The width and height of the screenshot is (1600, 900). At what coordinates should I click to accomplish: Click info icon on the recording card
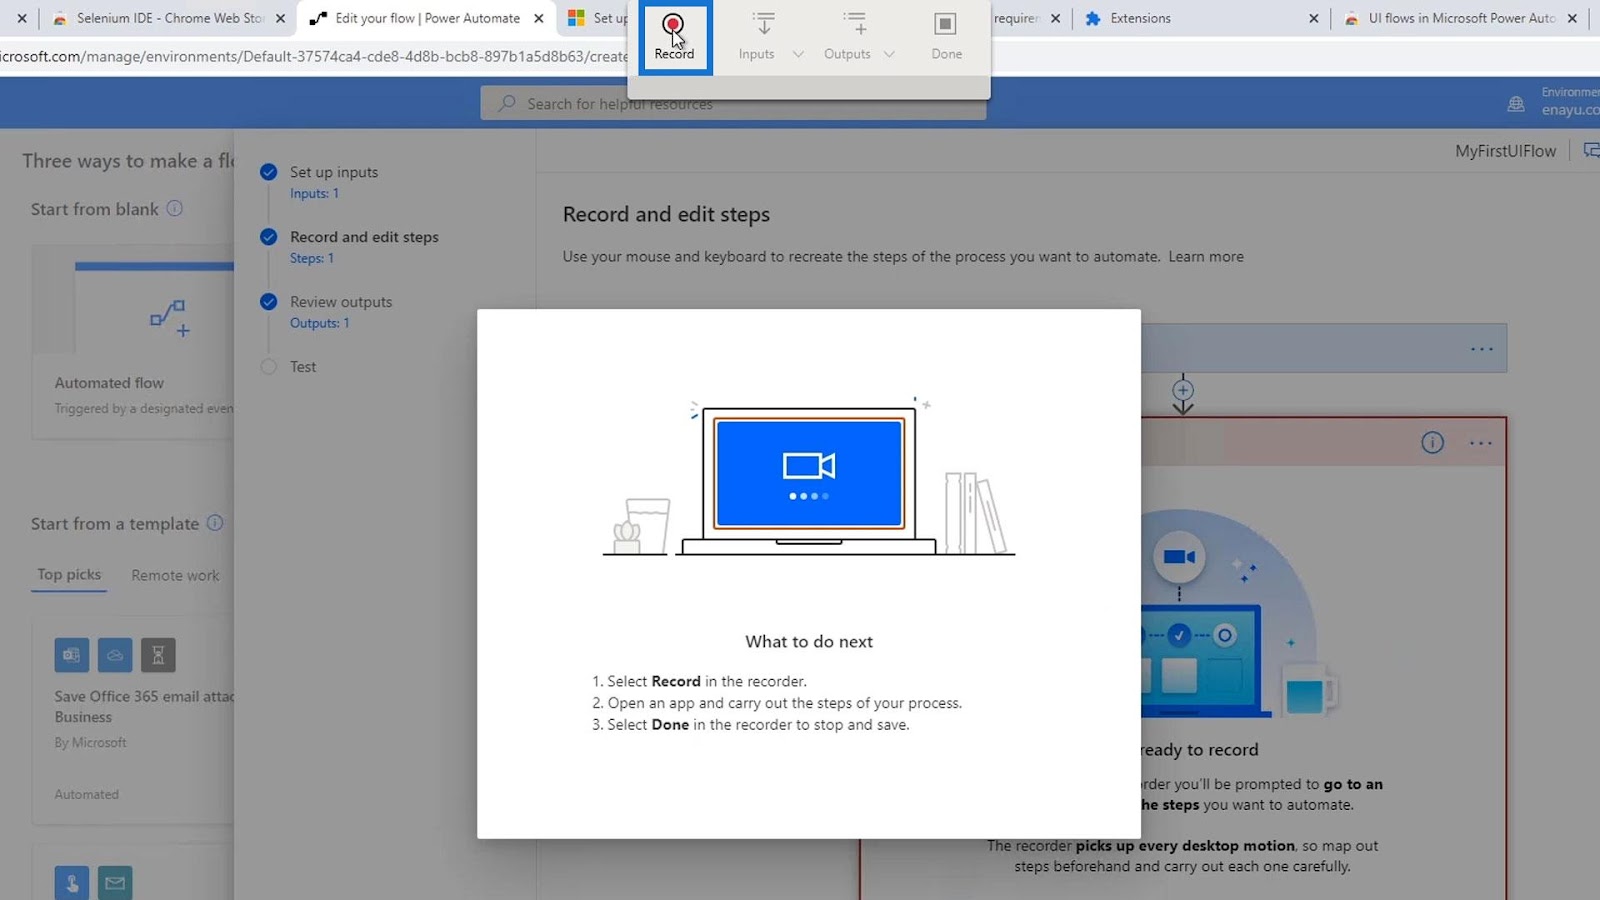pyautogui.click(x=1432, y=443)
